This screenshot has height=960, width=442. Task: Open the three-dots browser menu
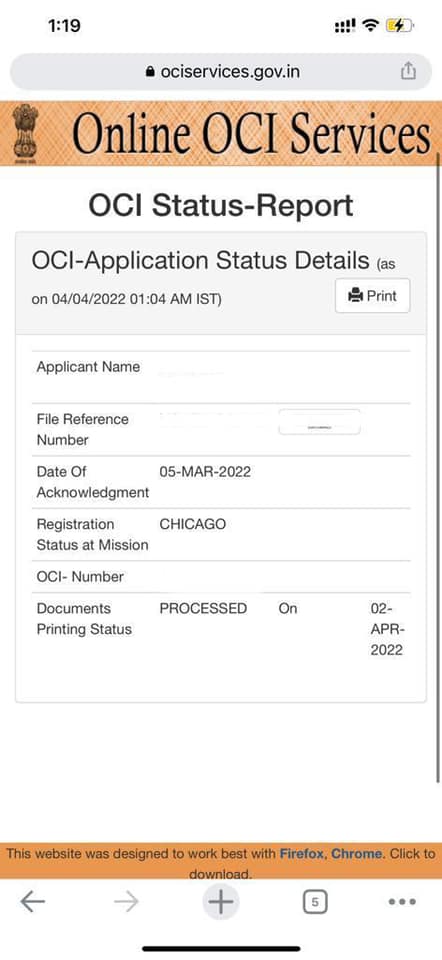tap(402, 901)
